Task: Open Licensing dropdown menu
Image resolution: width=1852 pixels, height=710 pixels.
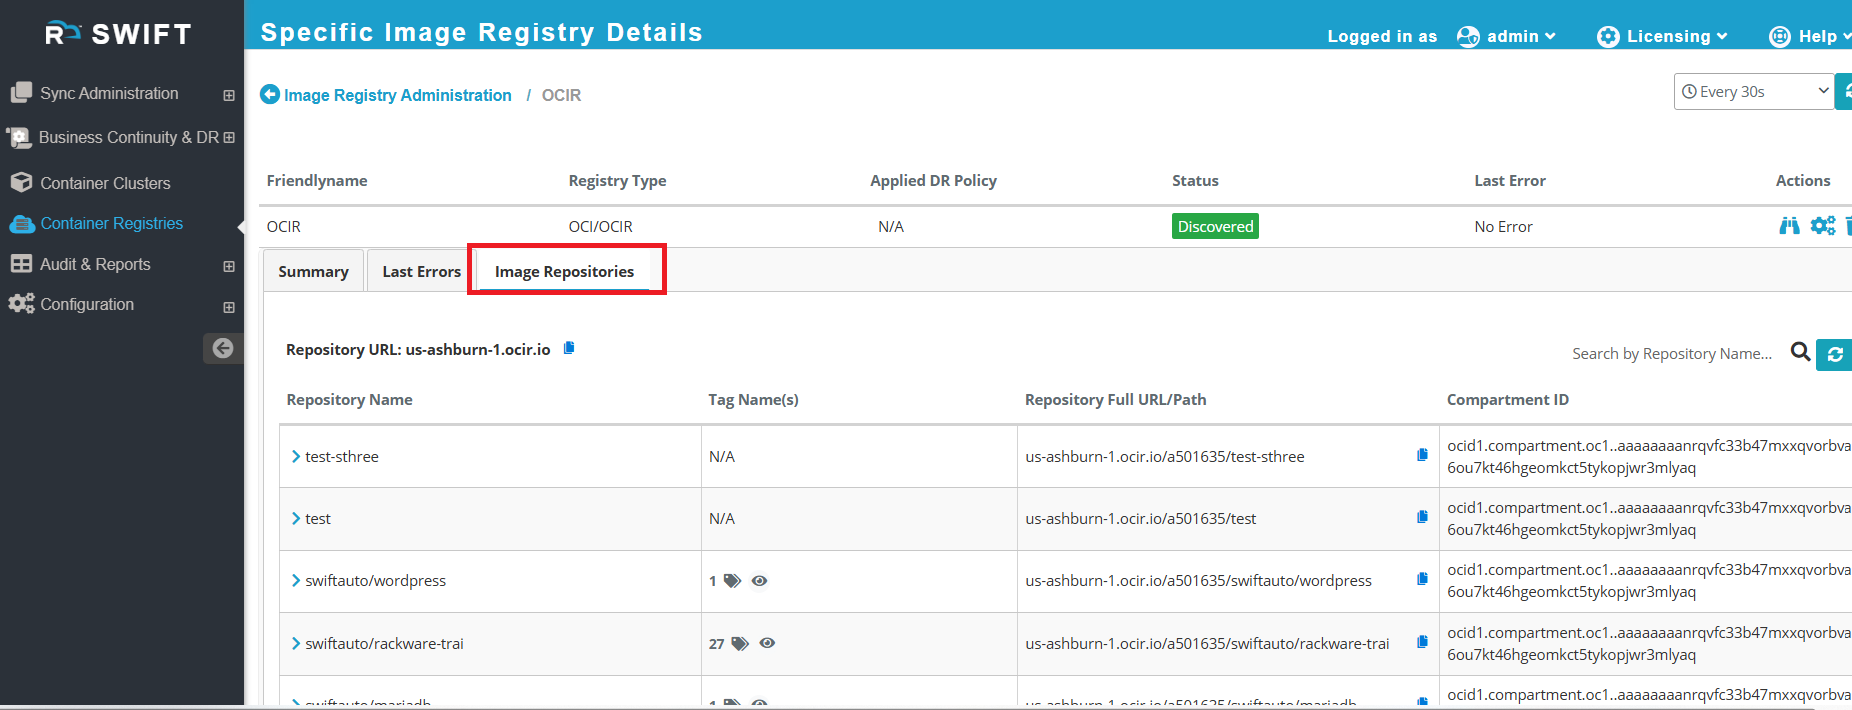Action: (1677, 36)
